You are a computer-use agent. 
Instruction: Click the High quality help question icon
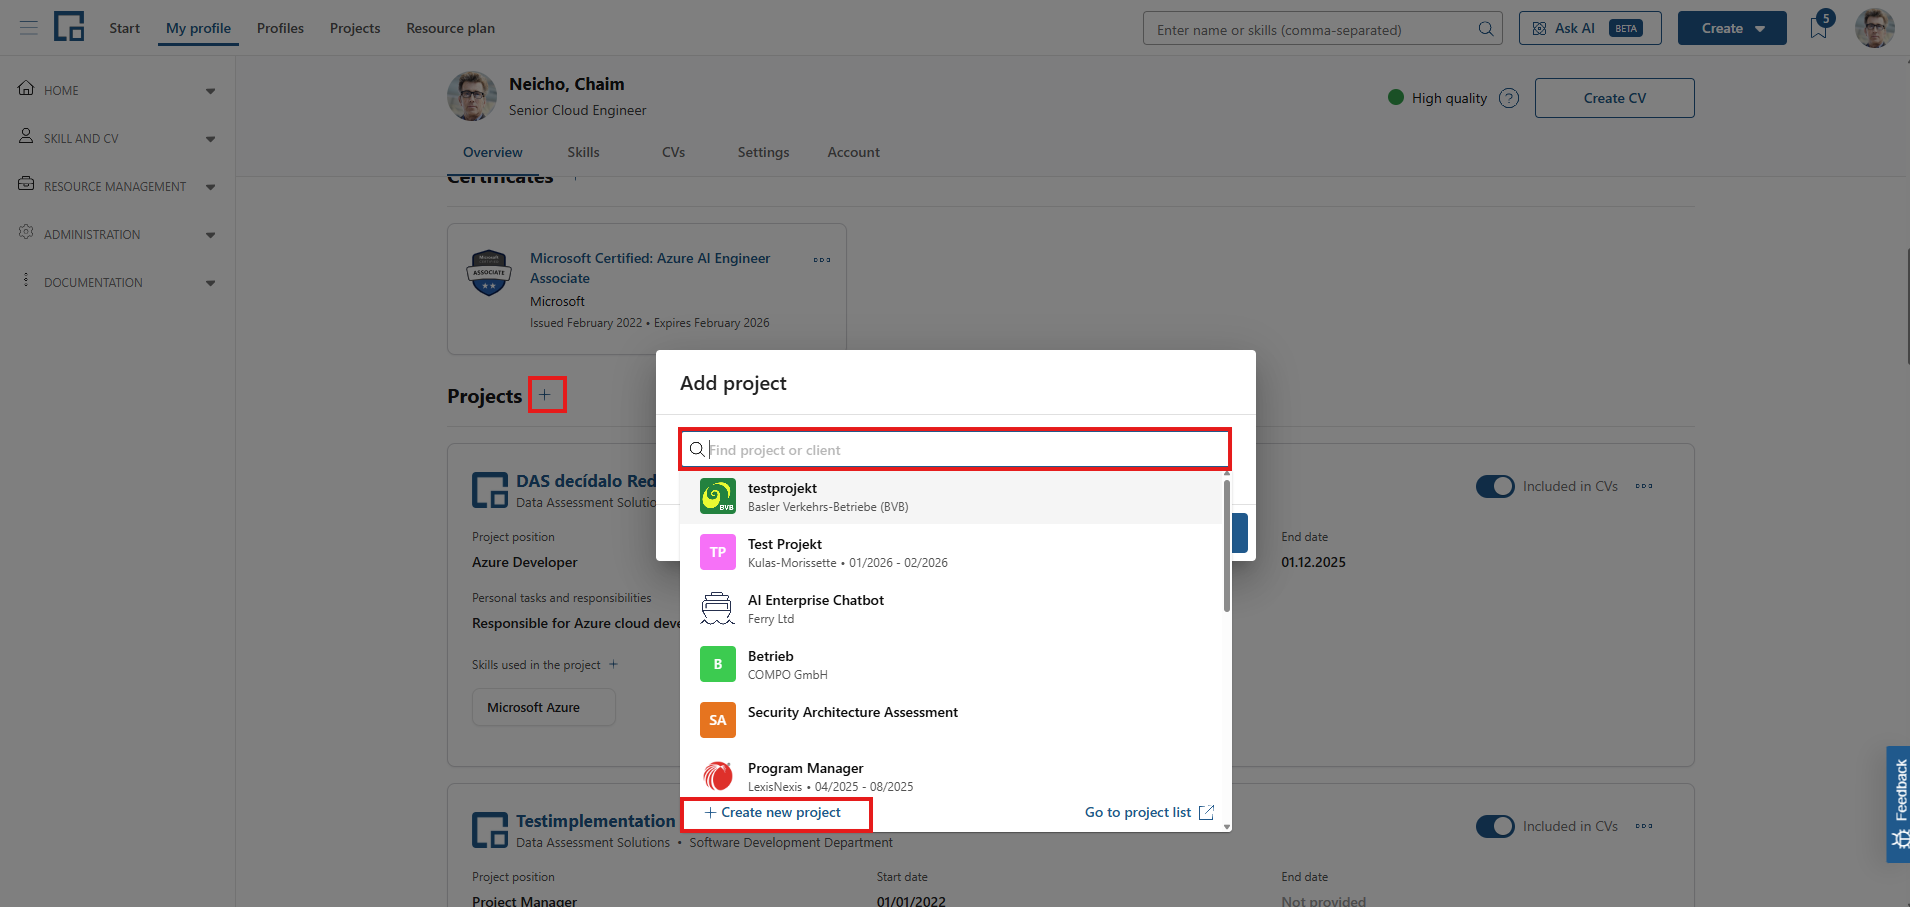tap(1509, 98)
